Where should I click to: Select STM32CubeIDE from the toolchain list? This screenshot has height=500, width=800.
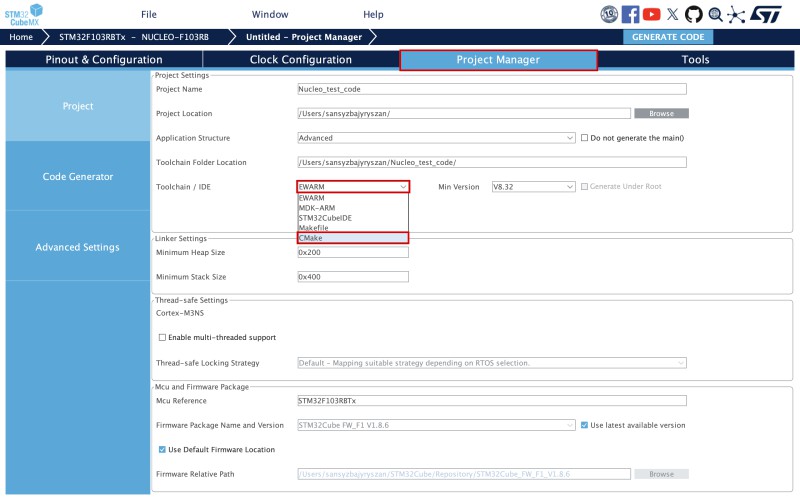[x=353, y=218]
